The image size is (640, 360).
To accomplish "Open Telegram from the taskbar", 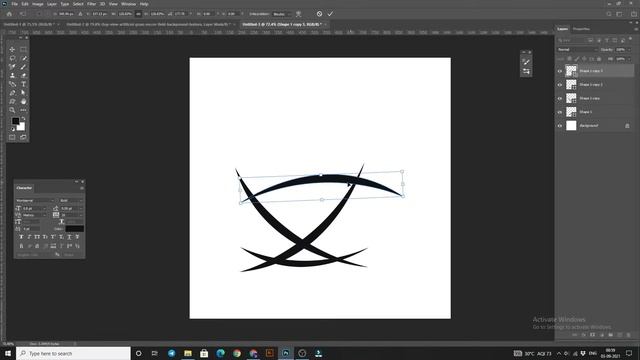I will pyautogui.click(x=171, y=353).
